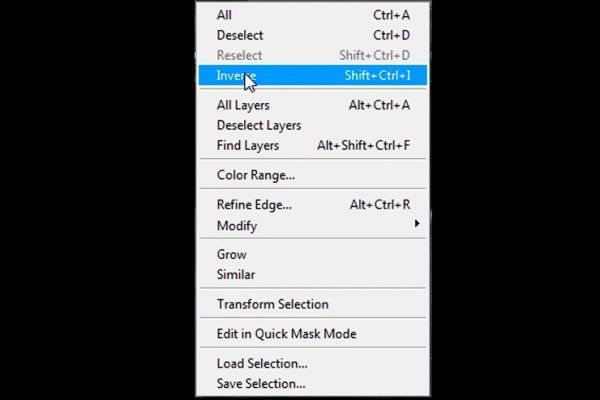Select the All Layers option
The width and height of the screenshot is (600, 400).
(x=313, y=105)
